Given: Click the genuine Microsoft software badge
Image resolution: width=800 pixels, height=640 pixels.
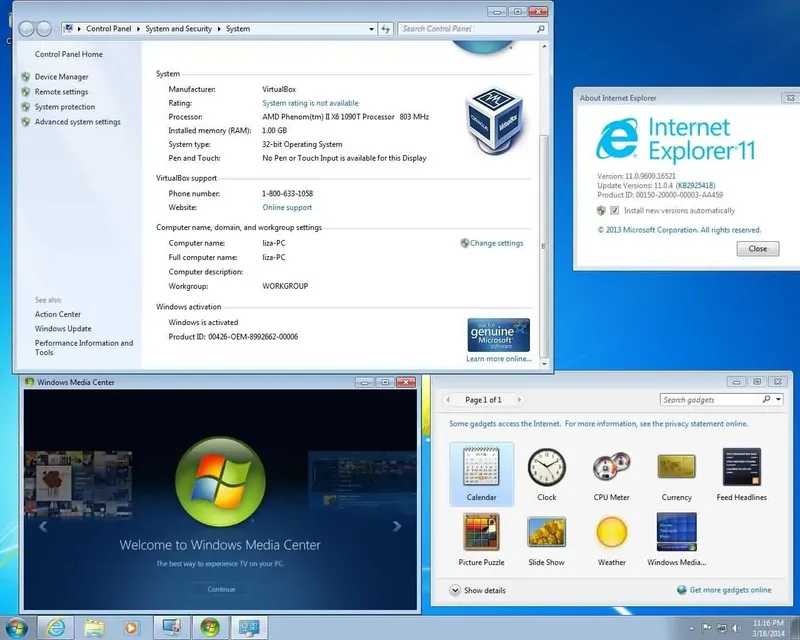Looking at the screenshot, I should tap(498, 335).
